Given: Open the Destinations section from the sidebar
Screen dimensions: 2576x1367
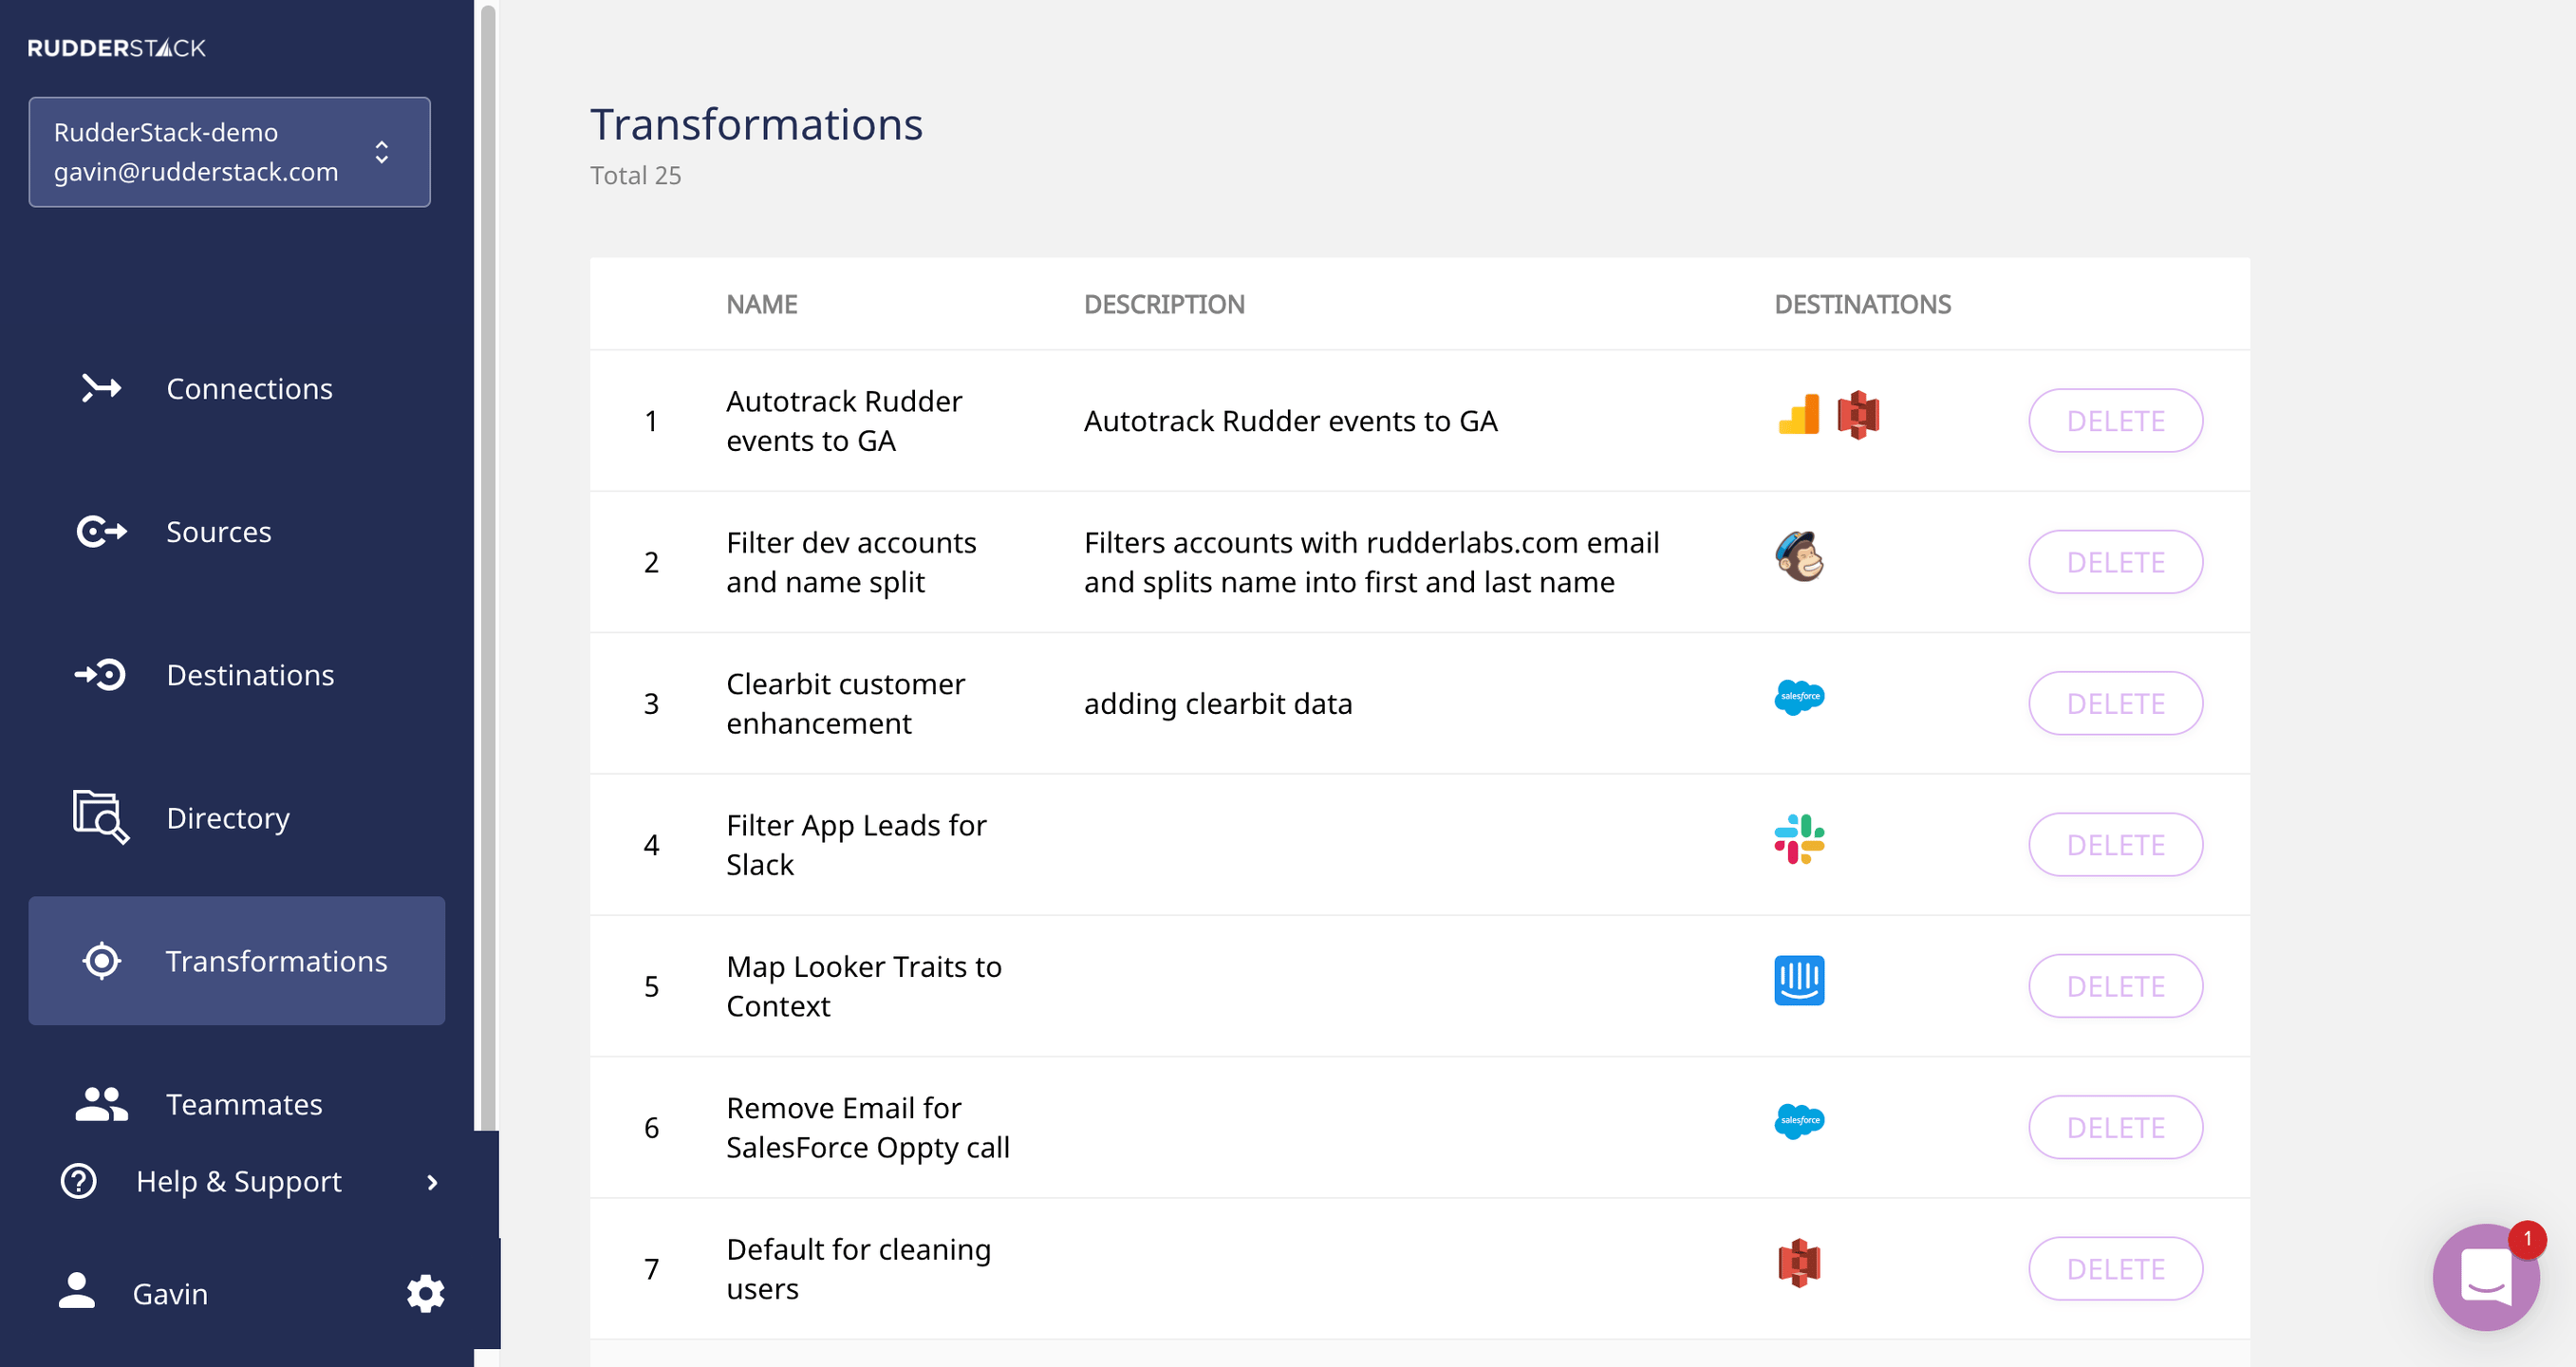Looking at the screenshot, I should (250, 674).
